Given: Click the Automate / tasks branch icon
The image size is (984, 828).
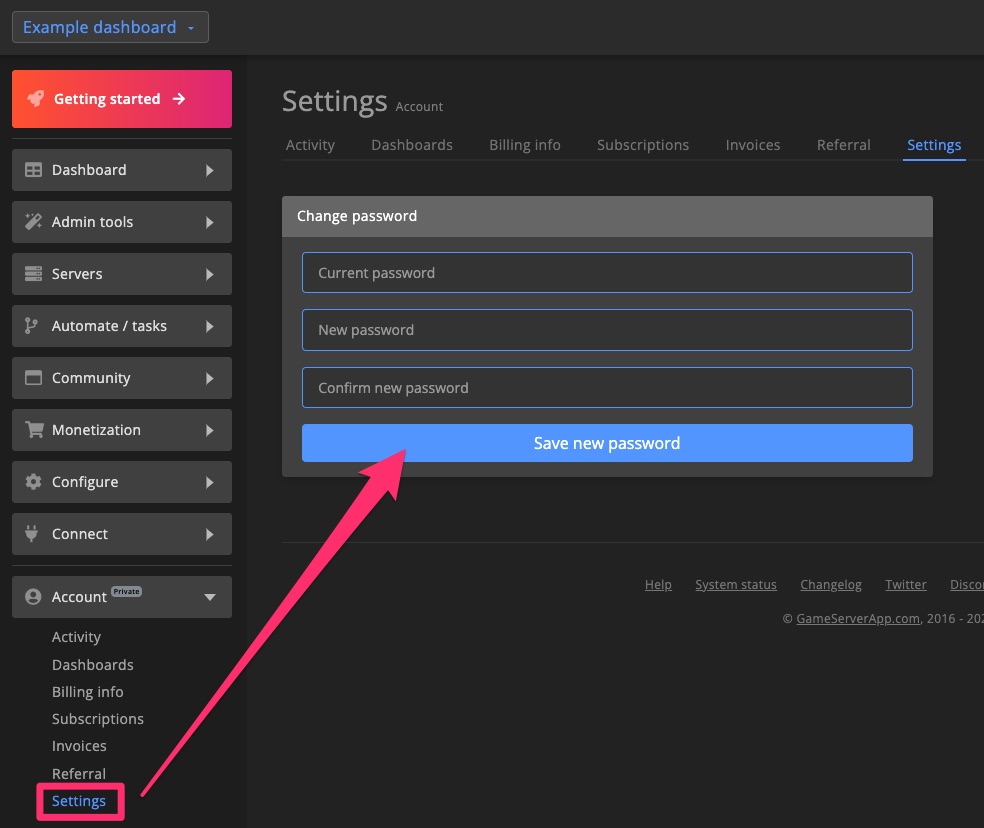Looking at the screenshot, I should click(32, 326).
